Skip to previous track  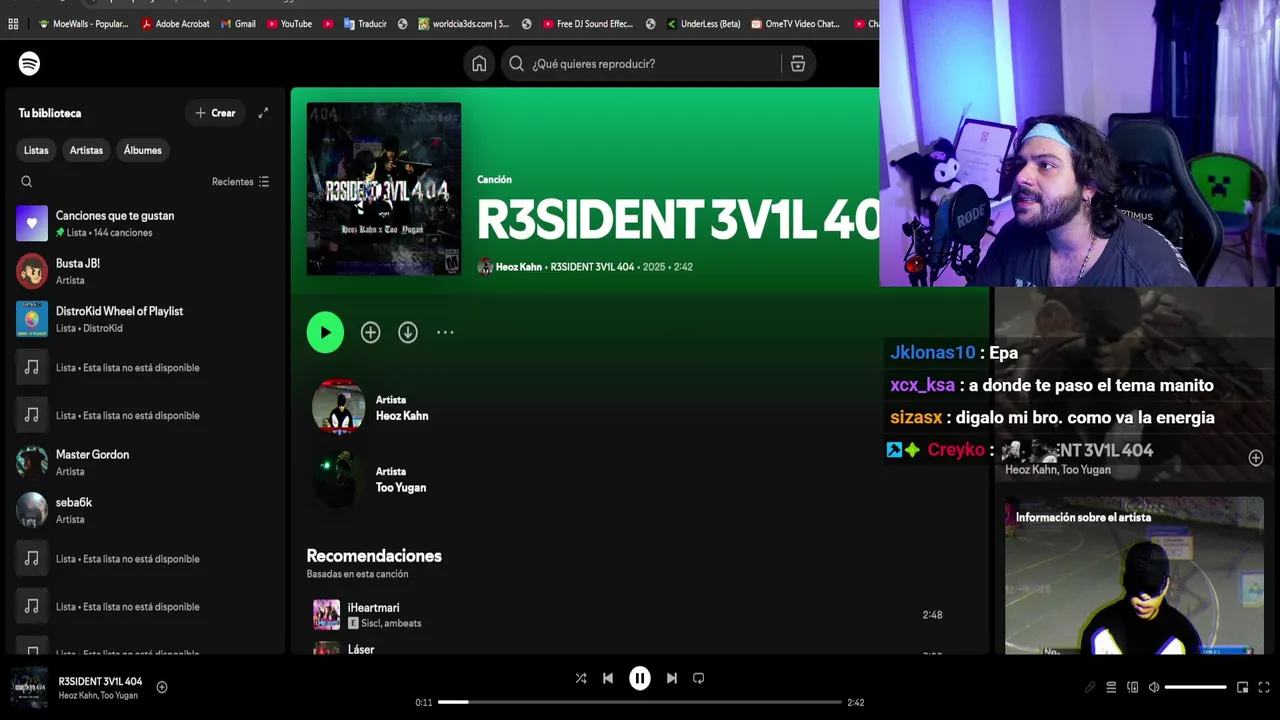point(608,678)
